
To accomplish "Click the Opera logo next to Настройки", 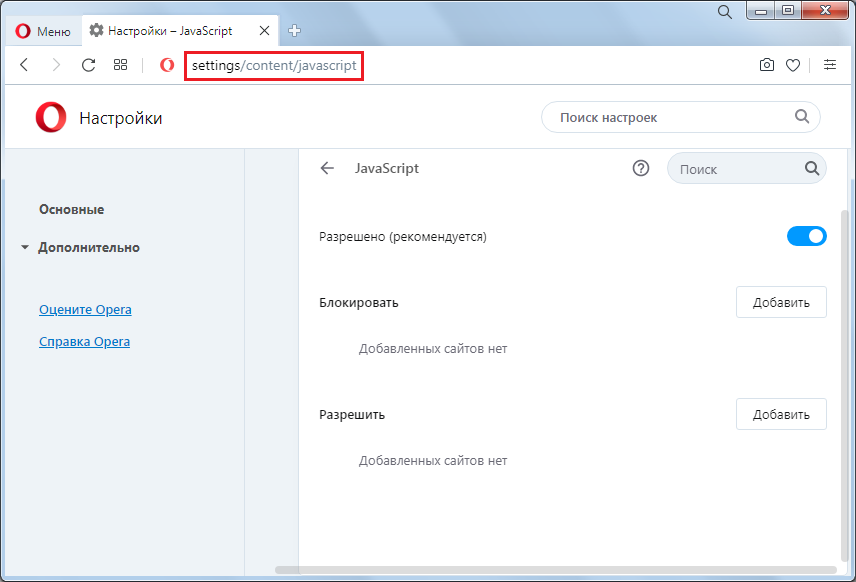I will pyautogui.click(x=51, y=117).
